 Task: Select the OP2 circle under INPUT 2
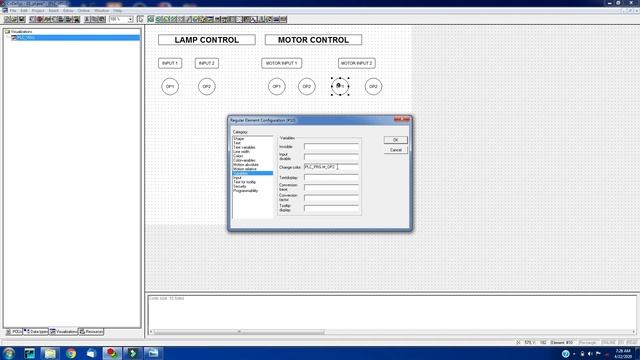[x=207, y=87]
